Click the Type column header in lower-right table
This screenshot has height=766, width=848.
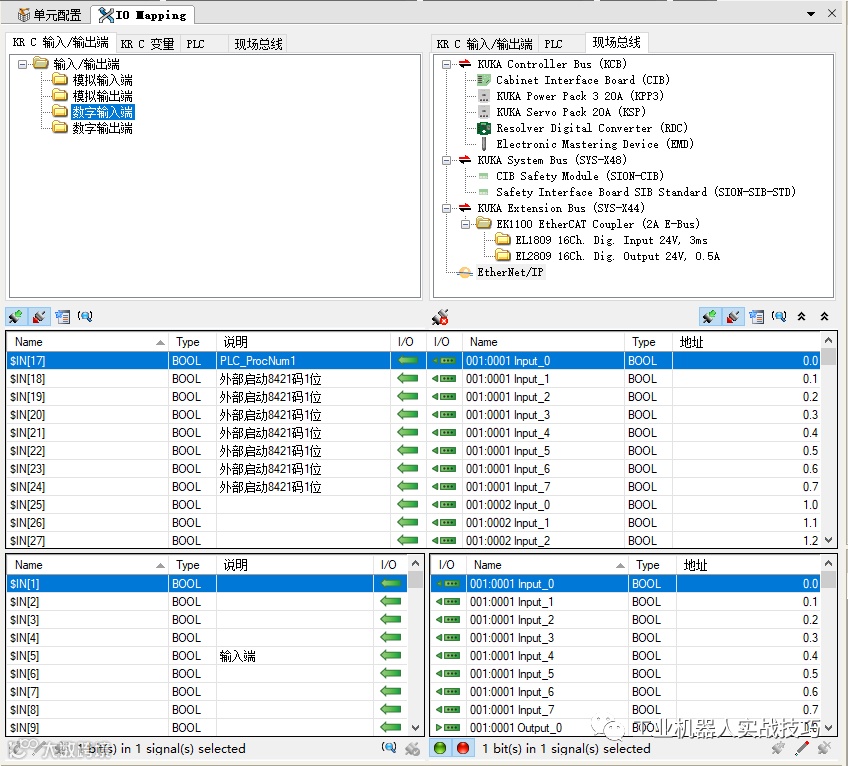[652, 565]
